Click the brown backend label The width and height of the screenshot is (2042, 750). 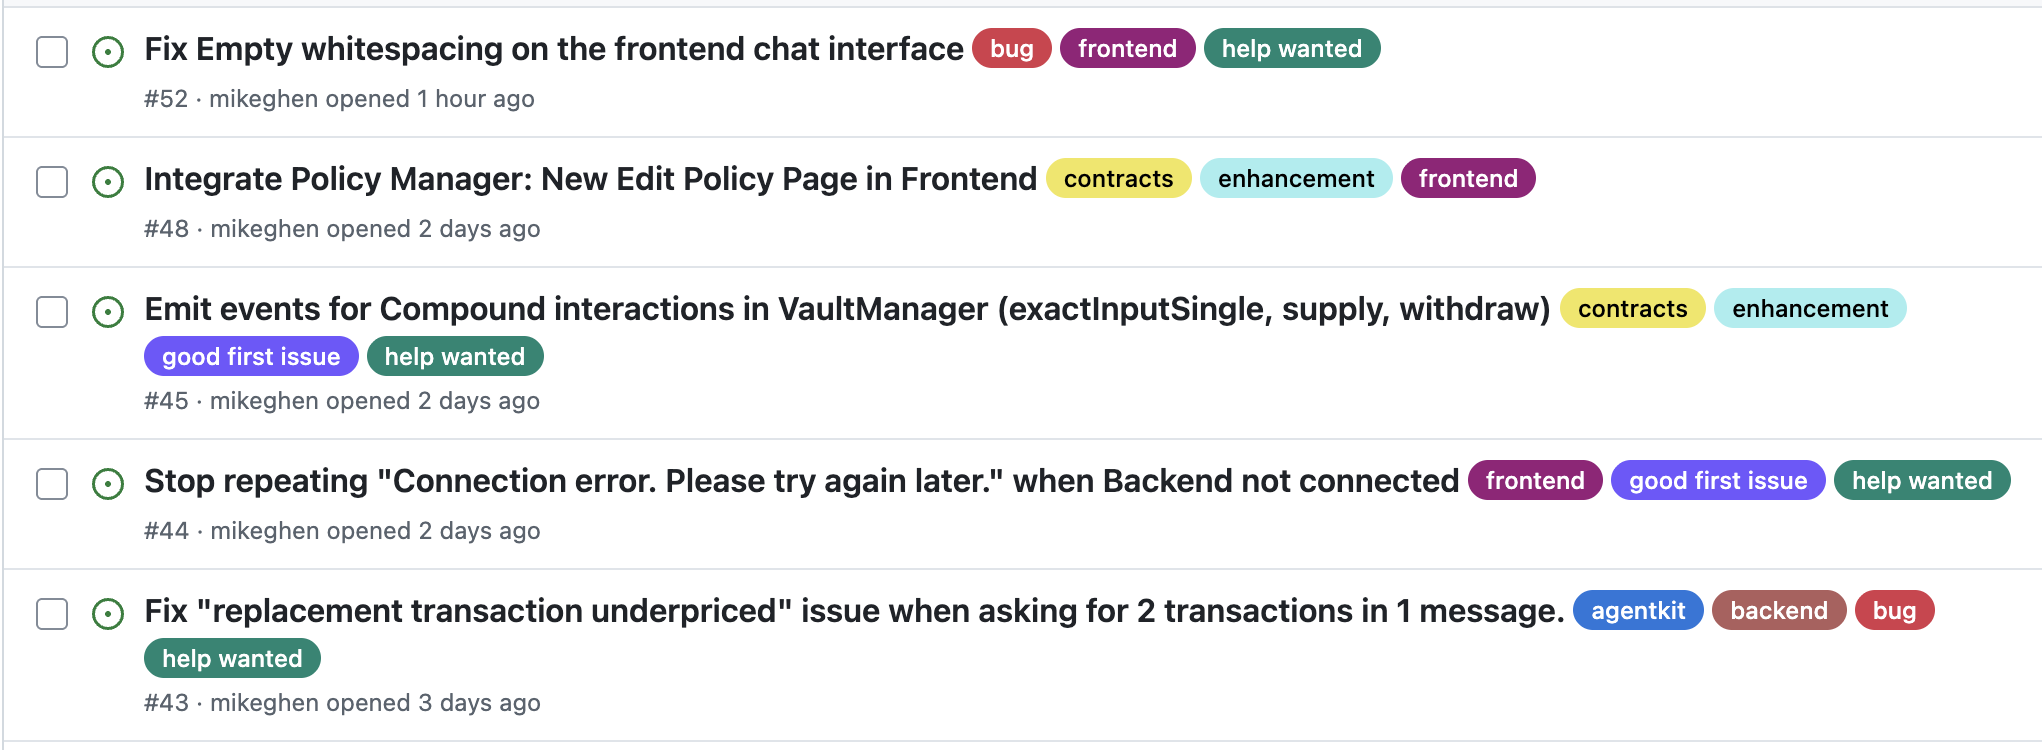tap(1779, 611)
